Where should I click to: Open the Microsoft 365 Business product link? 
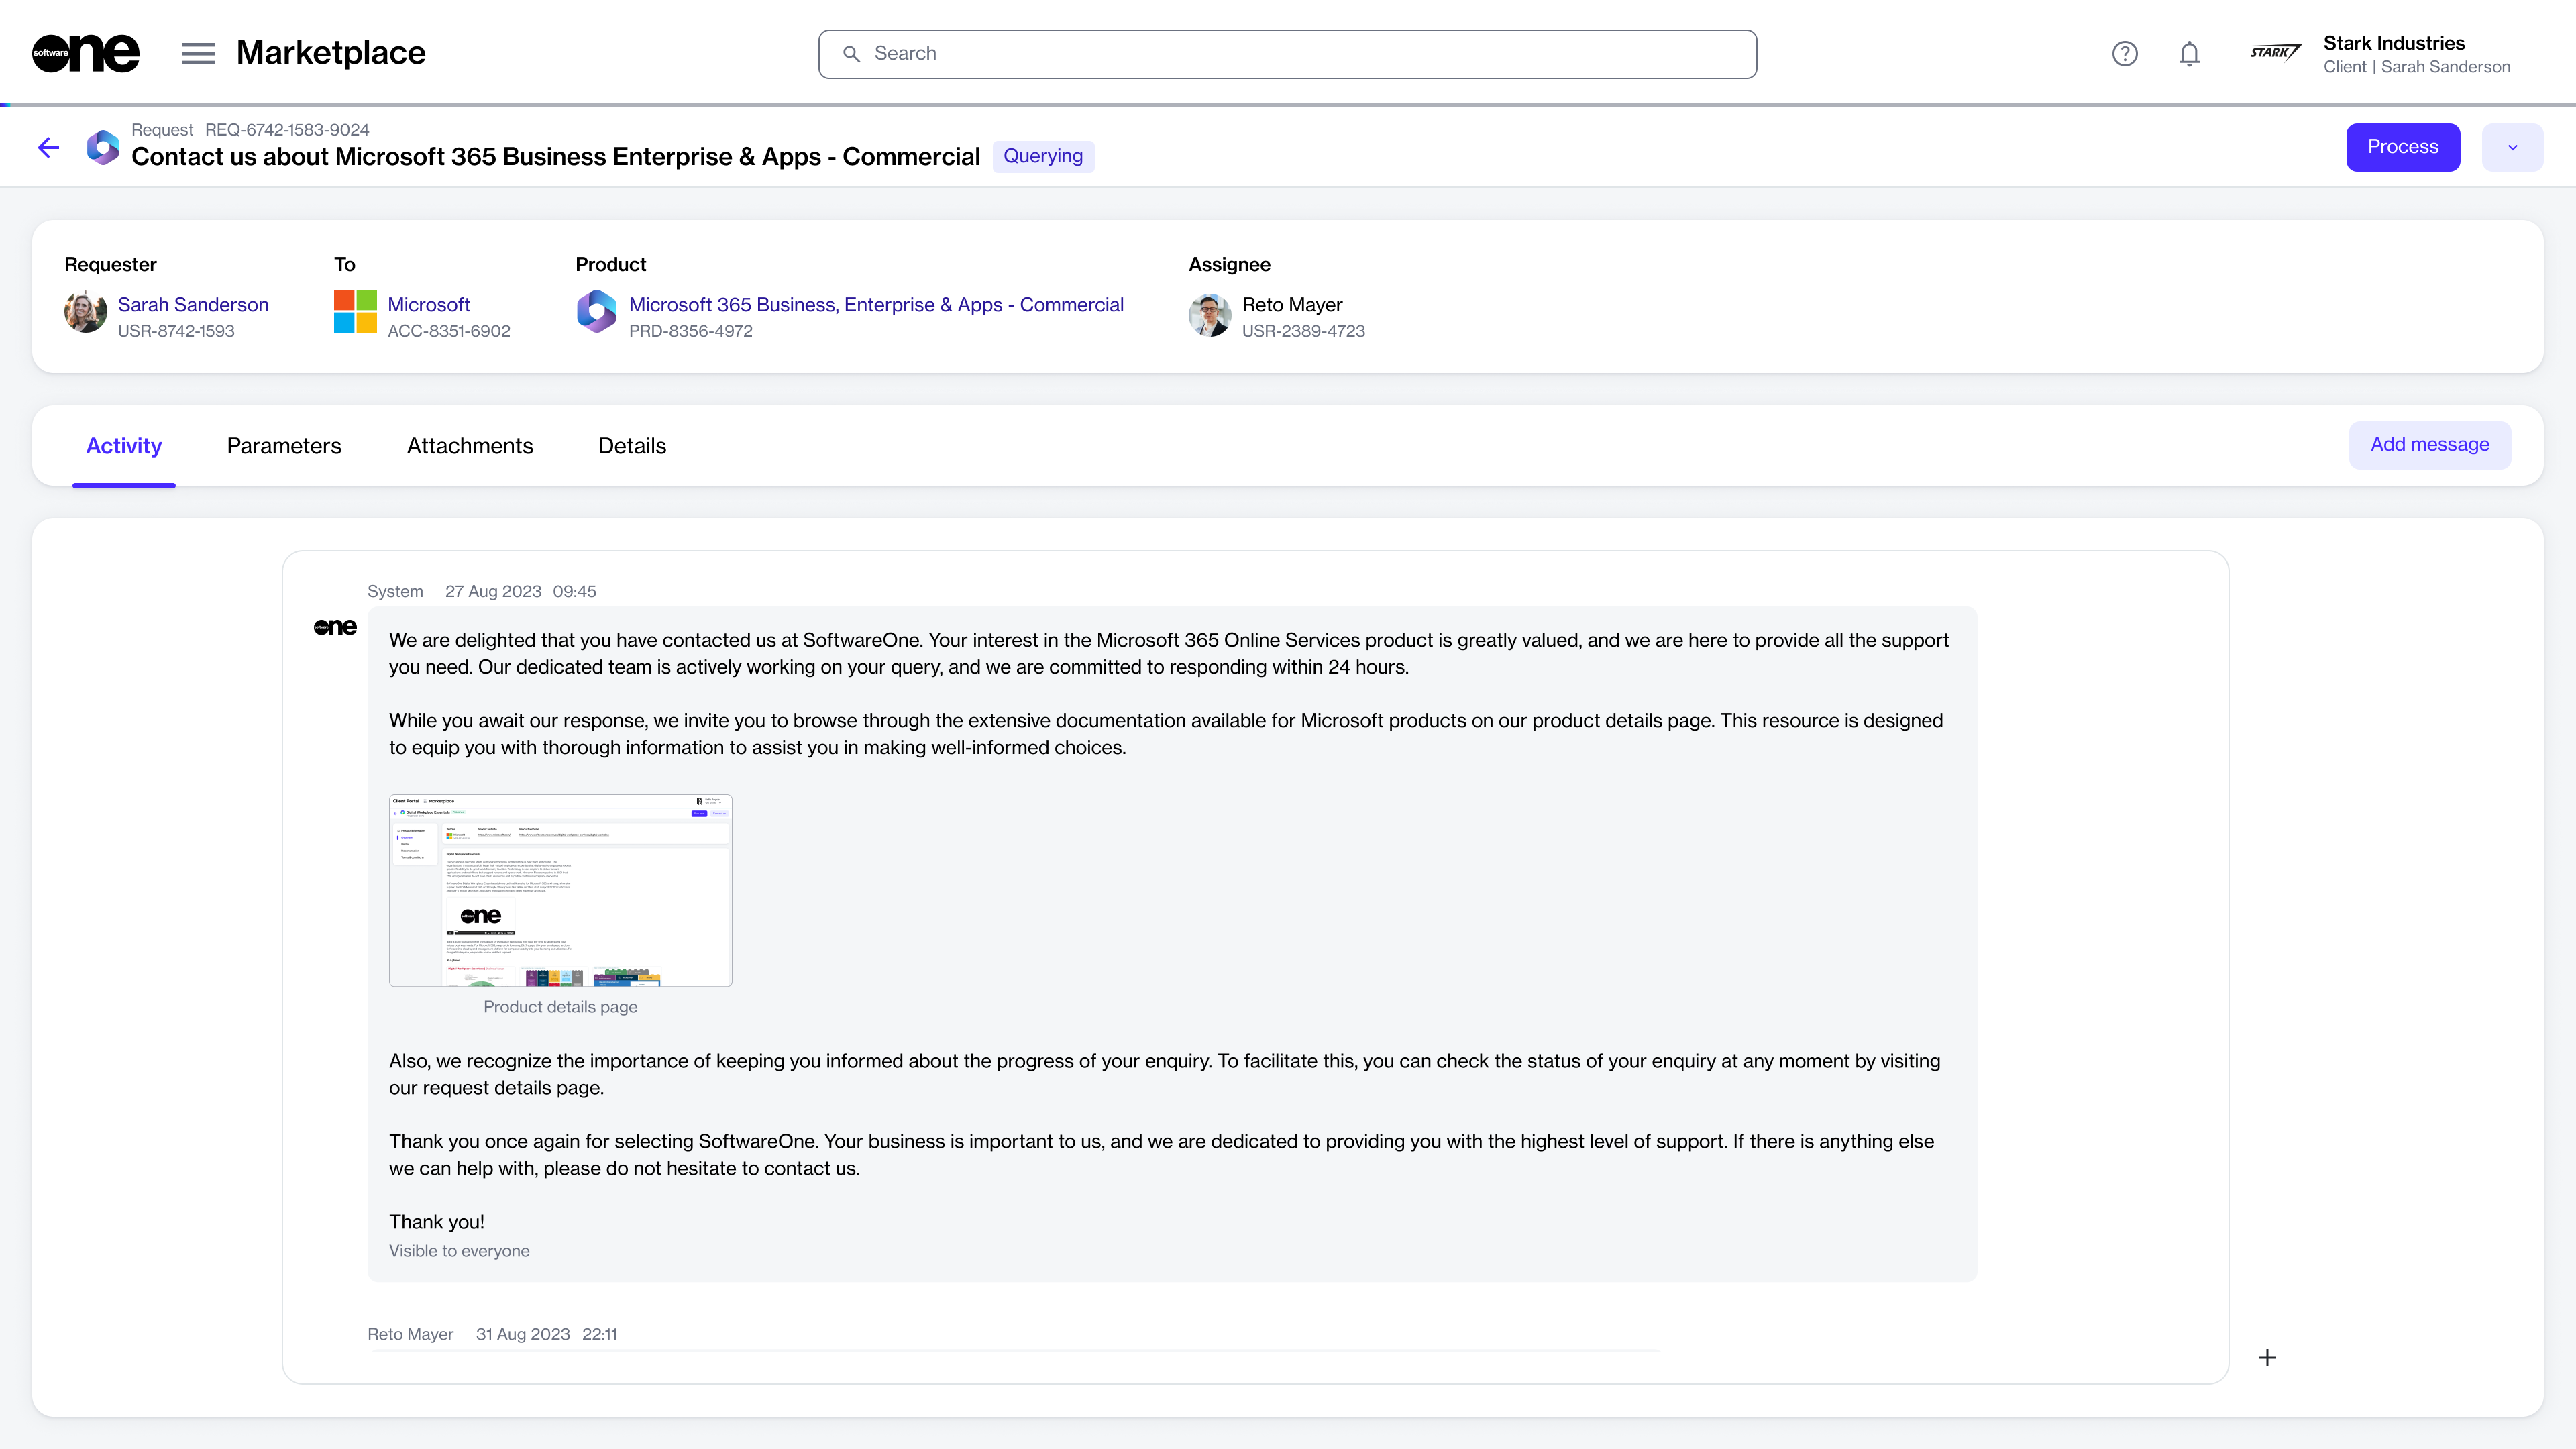pos(876,304)
